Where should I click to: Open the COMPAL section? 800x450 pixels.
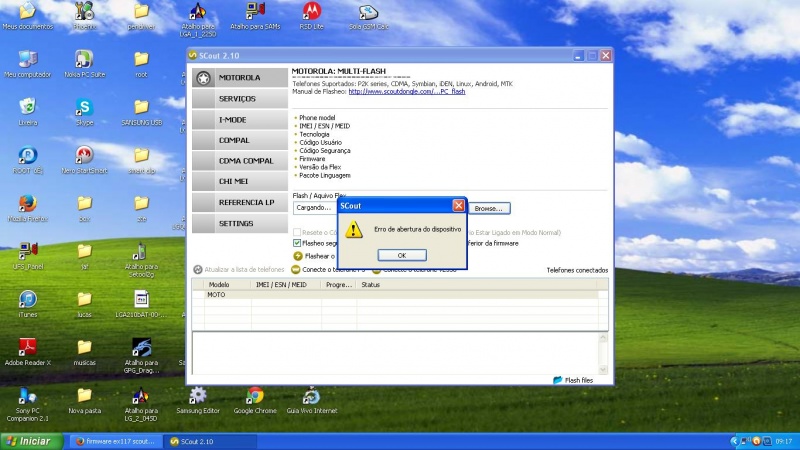pyautogui.click(x=240, y=140)
